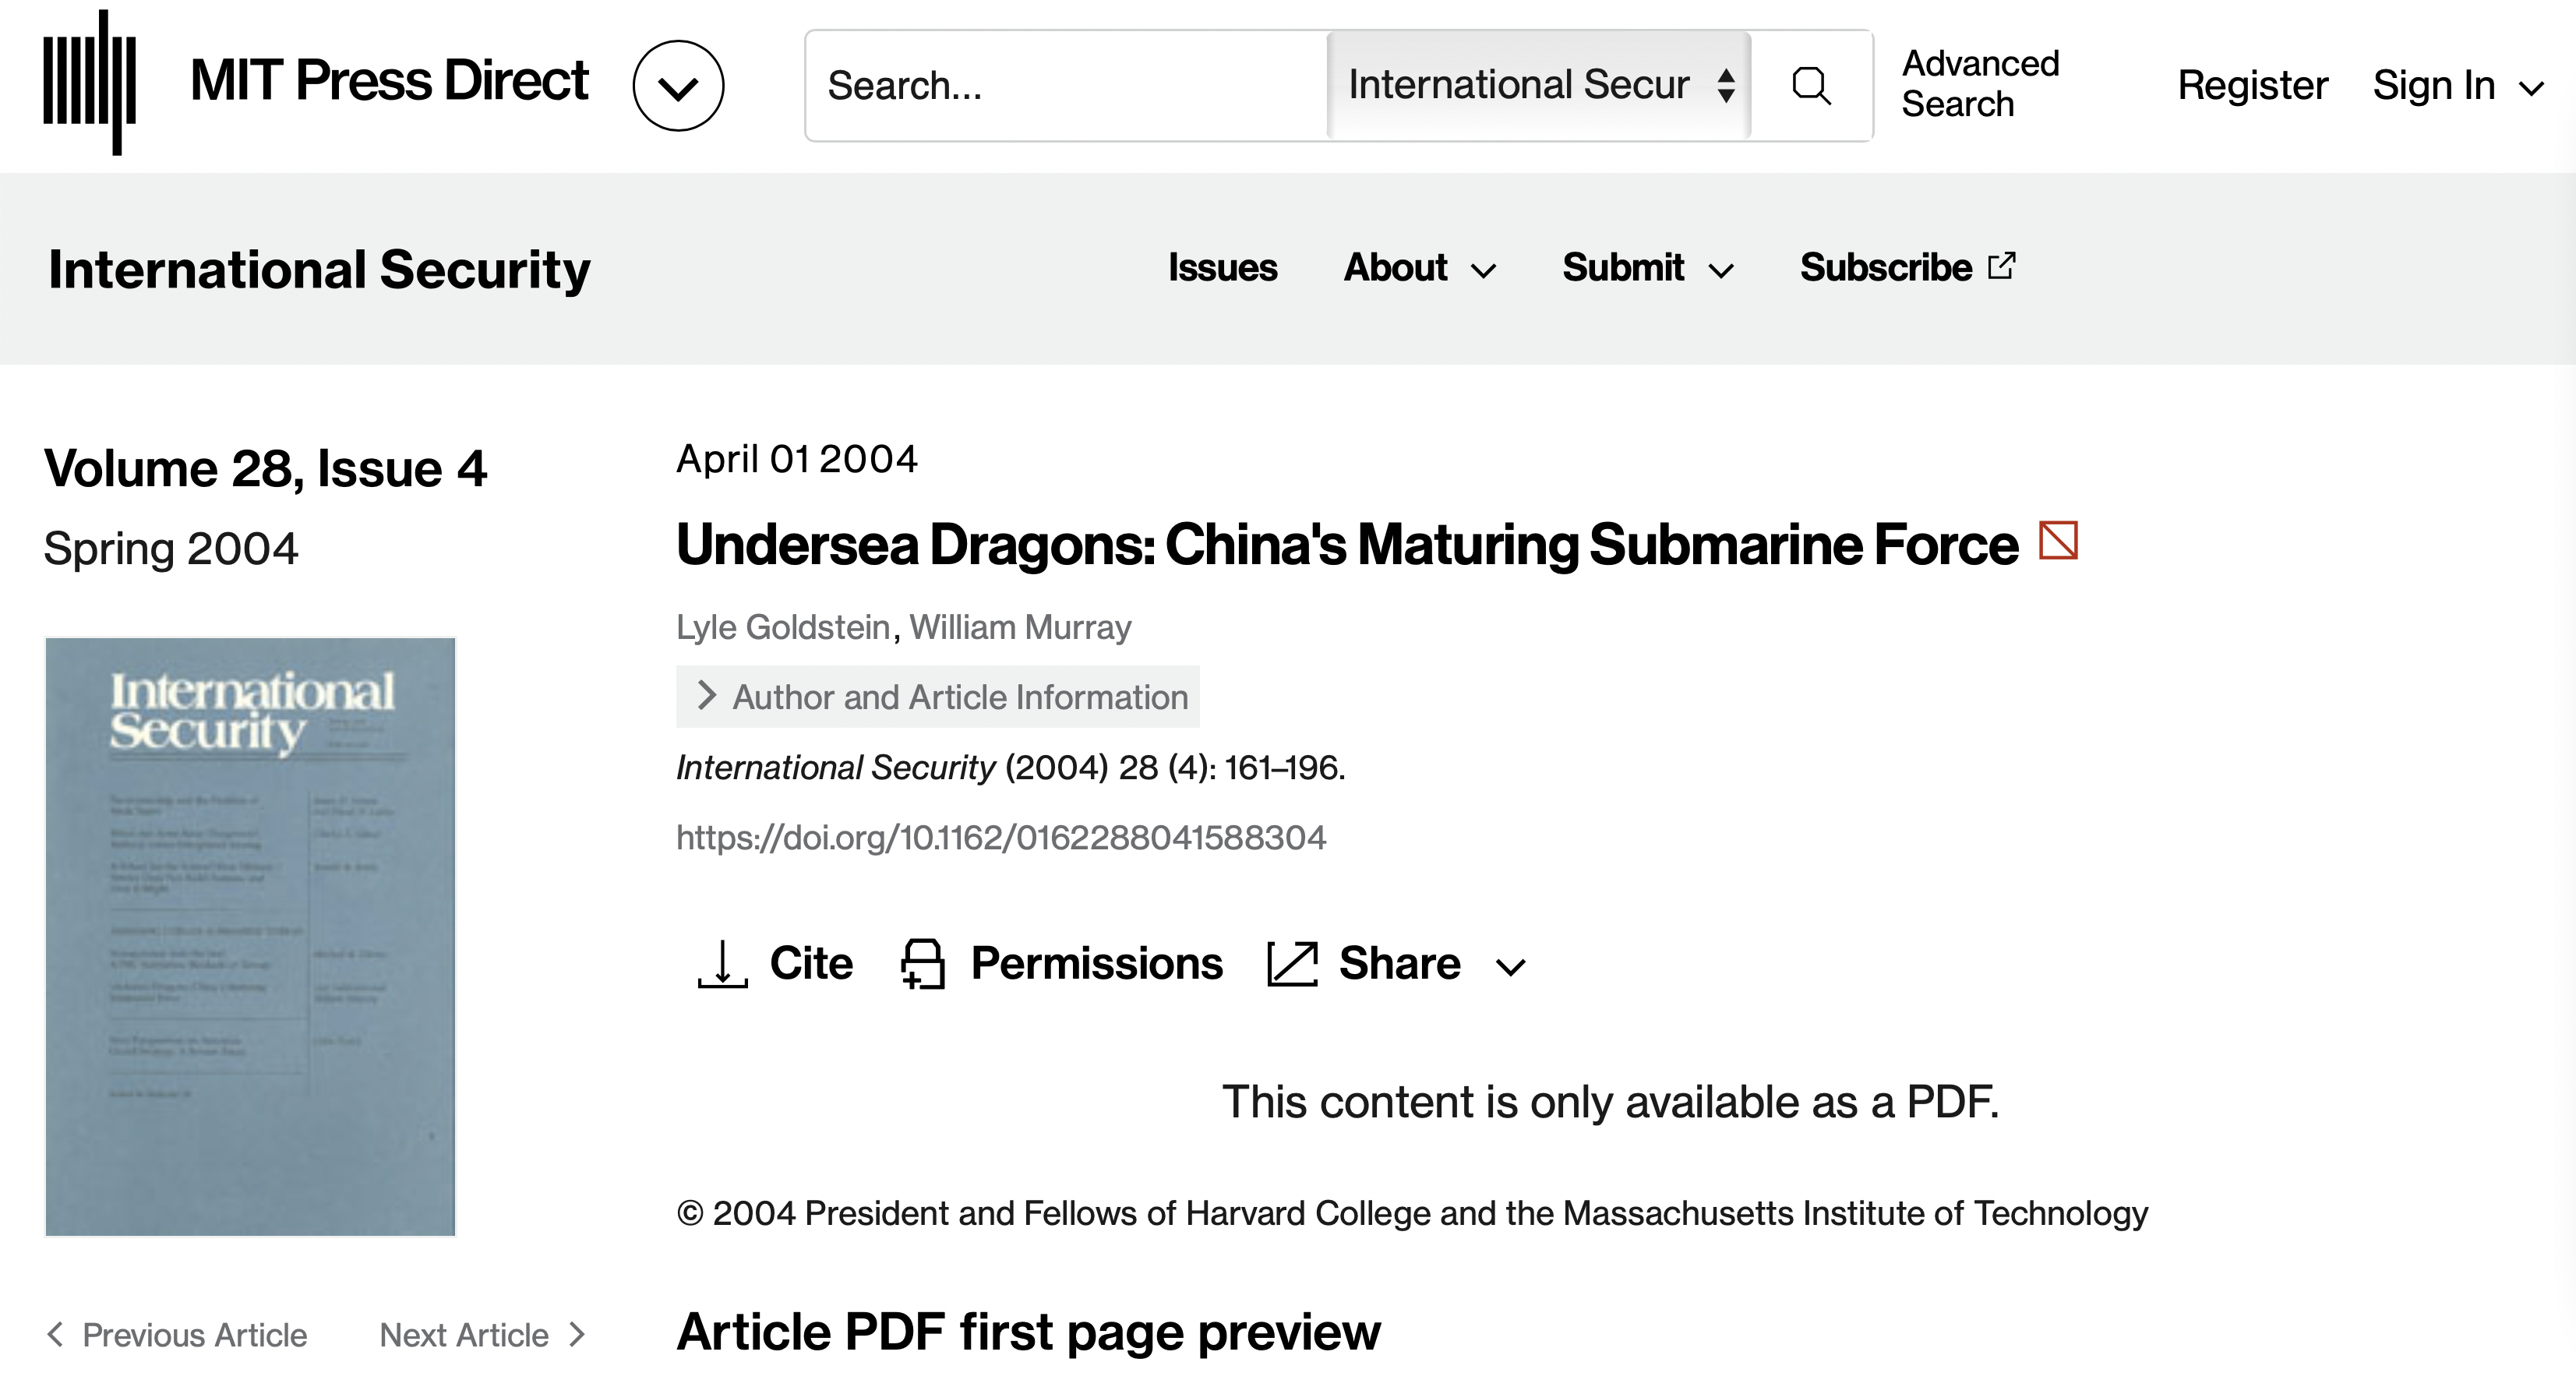Screen dimensions: 2576x1387
Task: Click the Submit menu chevron
Action: (1721, 271)
